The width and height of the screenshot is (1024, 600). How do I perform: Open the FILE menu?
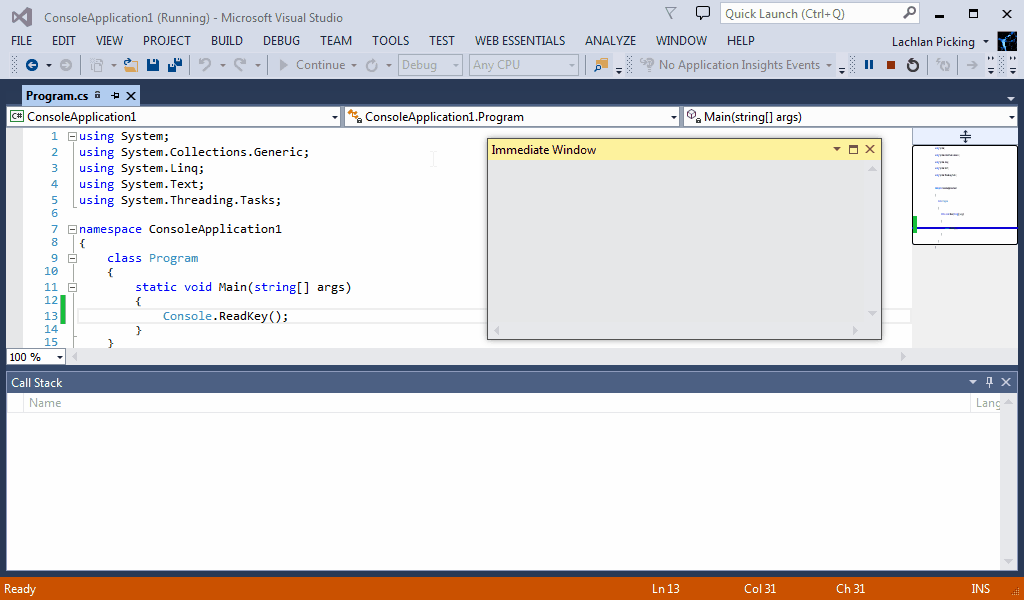22,40
